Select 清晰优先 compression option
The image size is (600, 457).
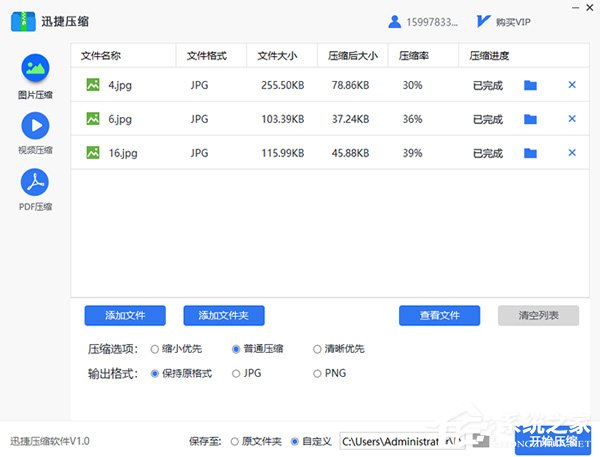click(317, 349)
